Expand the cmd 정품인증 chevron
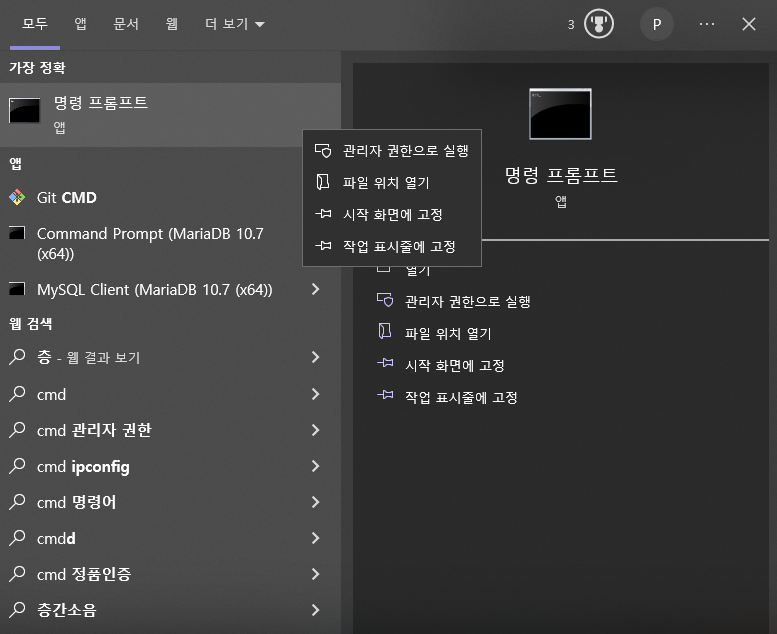Image resolution: width=777 pixels, height=634 pixels. pos(316,574)
